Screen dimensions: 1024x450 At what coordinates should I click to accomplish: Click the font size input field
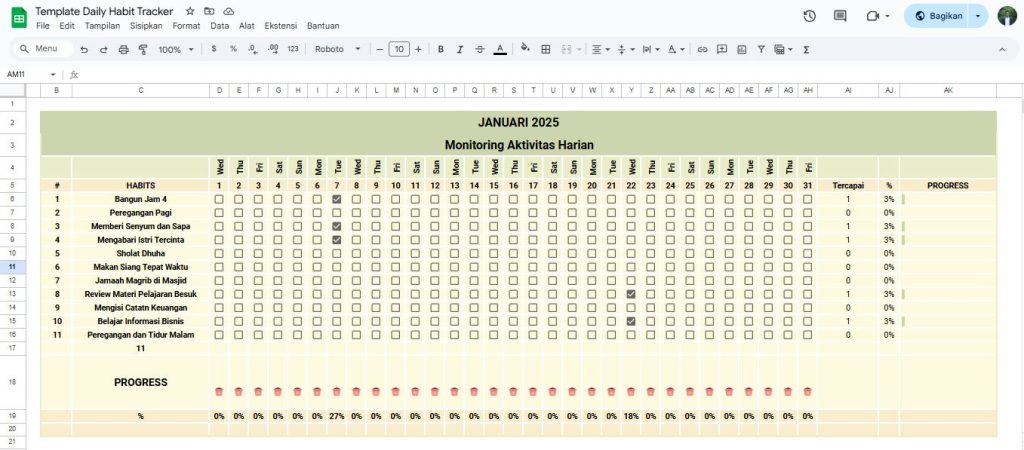click(x=398, y=49)
